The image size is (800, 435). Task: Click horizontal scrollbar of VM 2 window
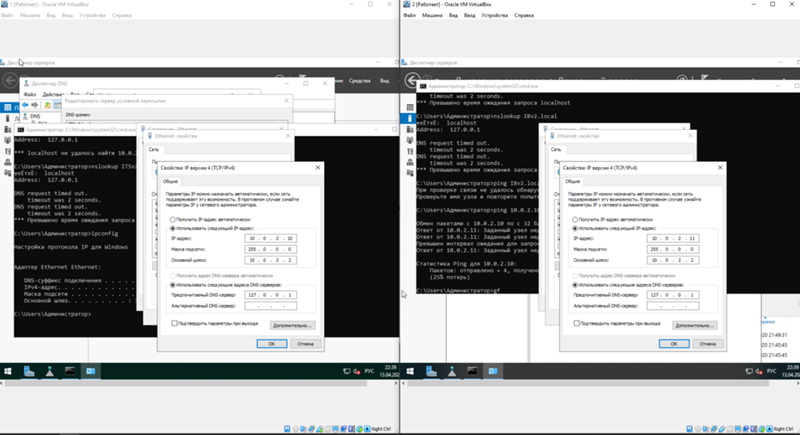pyautogui.click(x=588, y=383)
